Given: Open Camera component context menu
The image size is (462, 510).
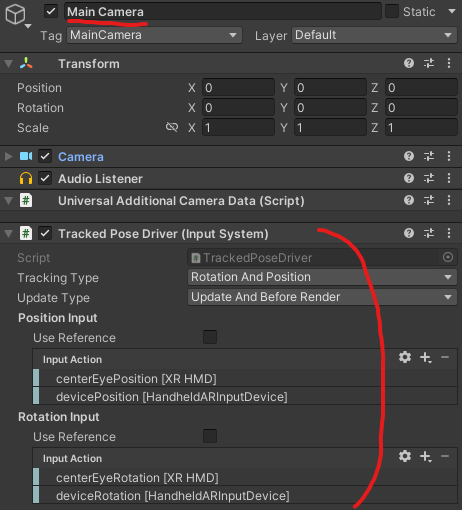Looking at the screenshot, I should pos(449,156).
